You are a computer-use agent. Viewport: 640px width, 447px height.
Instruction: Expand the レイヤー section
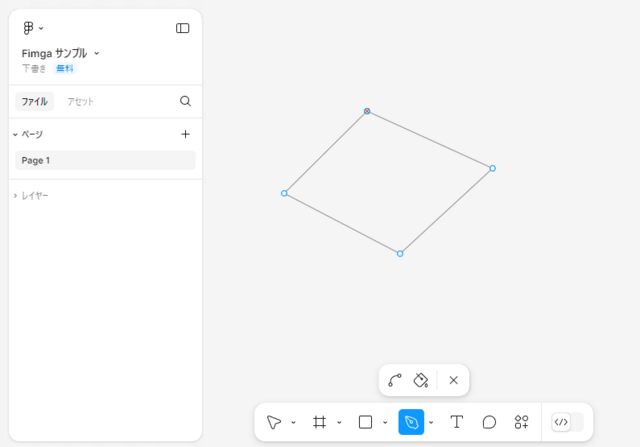(31, 196)
